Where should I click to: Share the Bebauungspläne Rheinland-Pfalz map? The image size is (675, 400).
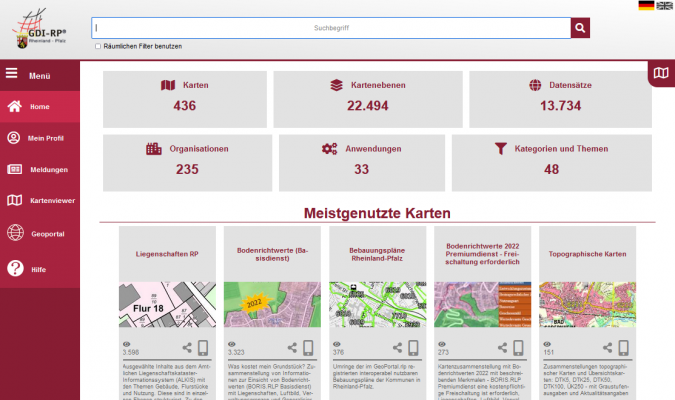pyautogui.click(x=397, y=347)
